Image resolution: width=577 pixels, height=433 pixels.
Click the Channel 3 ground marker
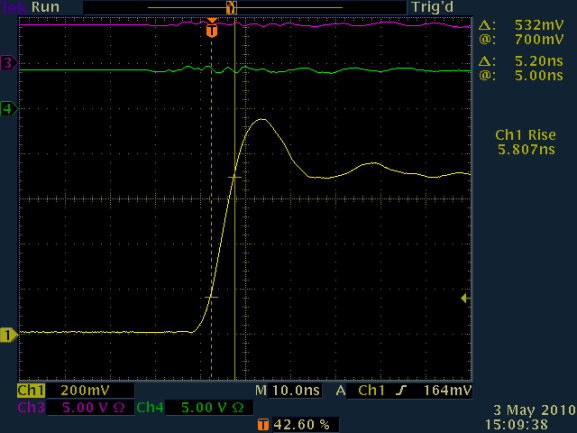pos(9,63)
